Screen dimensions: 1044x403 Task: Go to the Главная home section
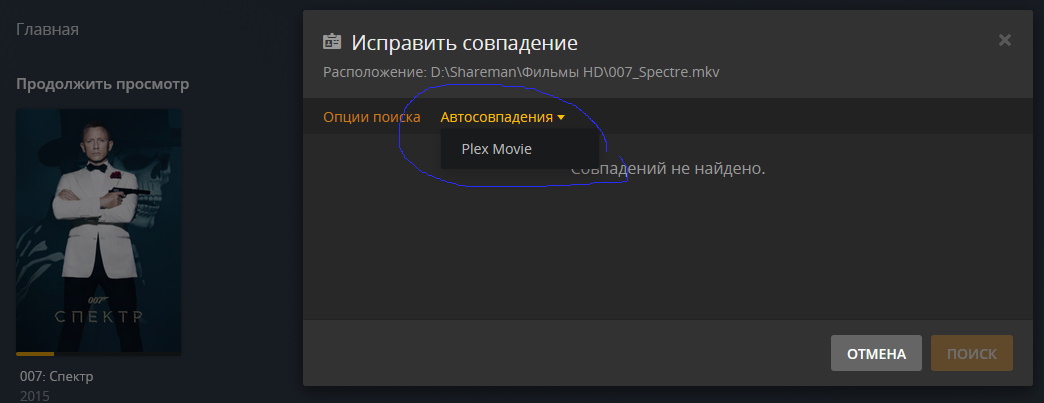[x=47, y=29]
